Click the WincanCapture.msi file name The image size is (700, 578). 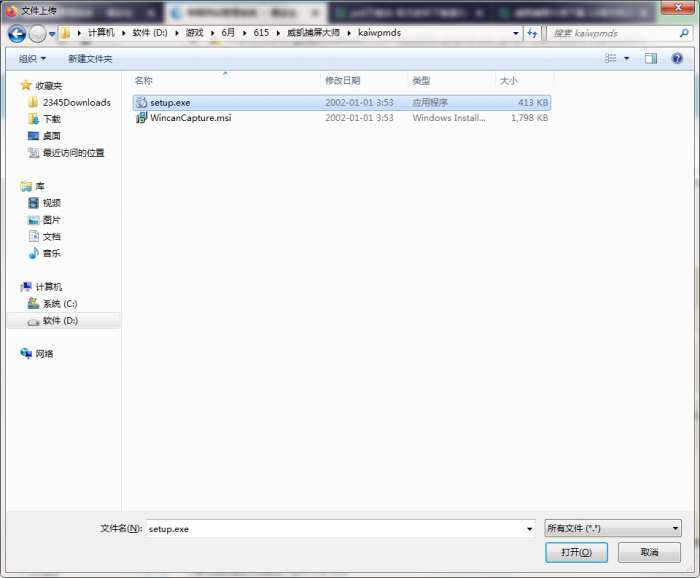pos(191,118)
